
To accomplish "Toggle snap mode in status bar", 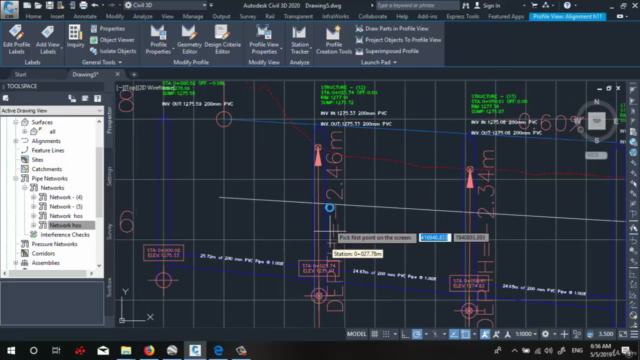I will (x=386, y=334).
